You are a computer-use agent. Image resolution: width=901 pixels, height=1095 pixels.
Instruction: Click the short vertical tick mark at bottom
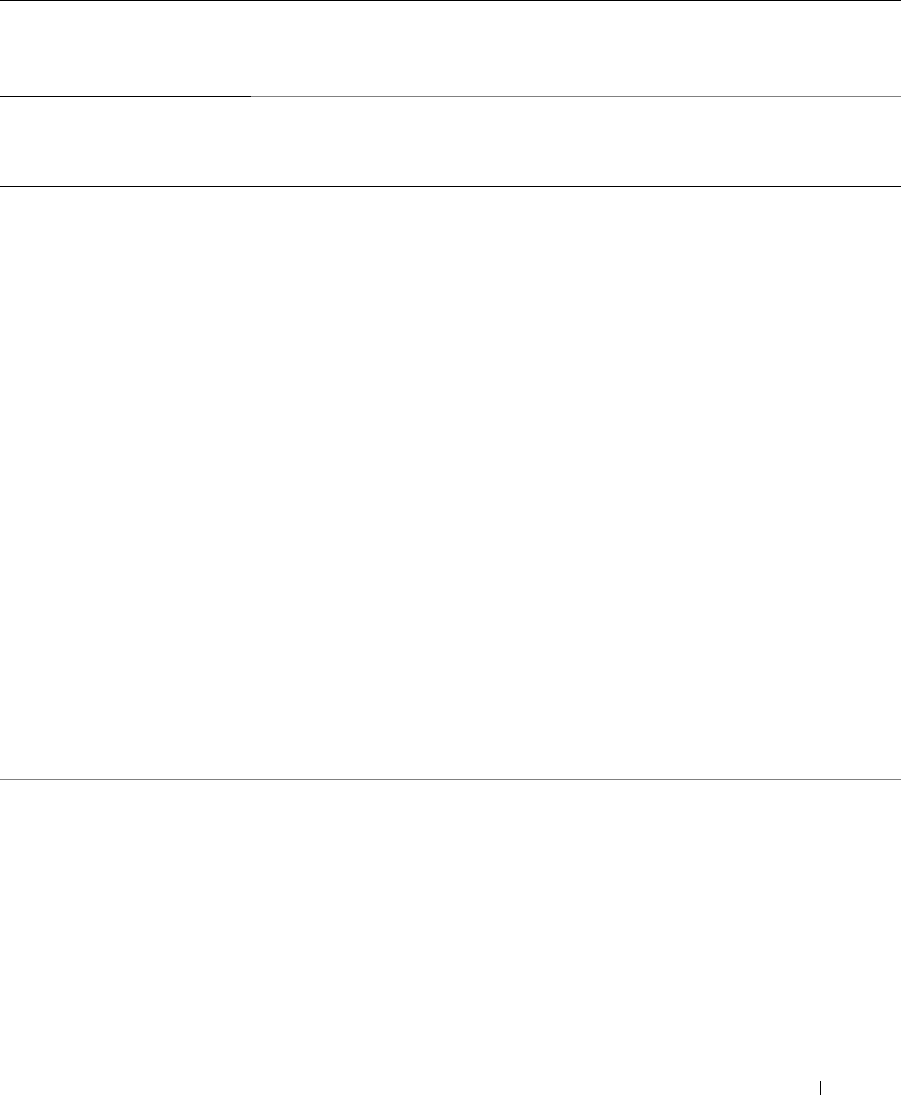820,1088
